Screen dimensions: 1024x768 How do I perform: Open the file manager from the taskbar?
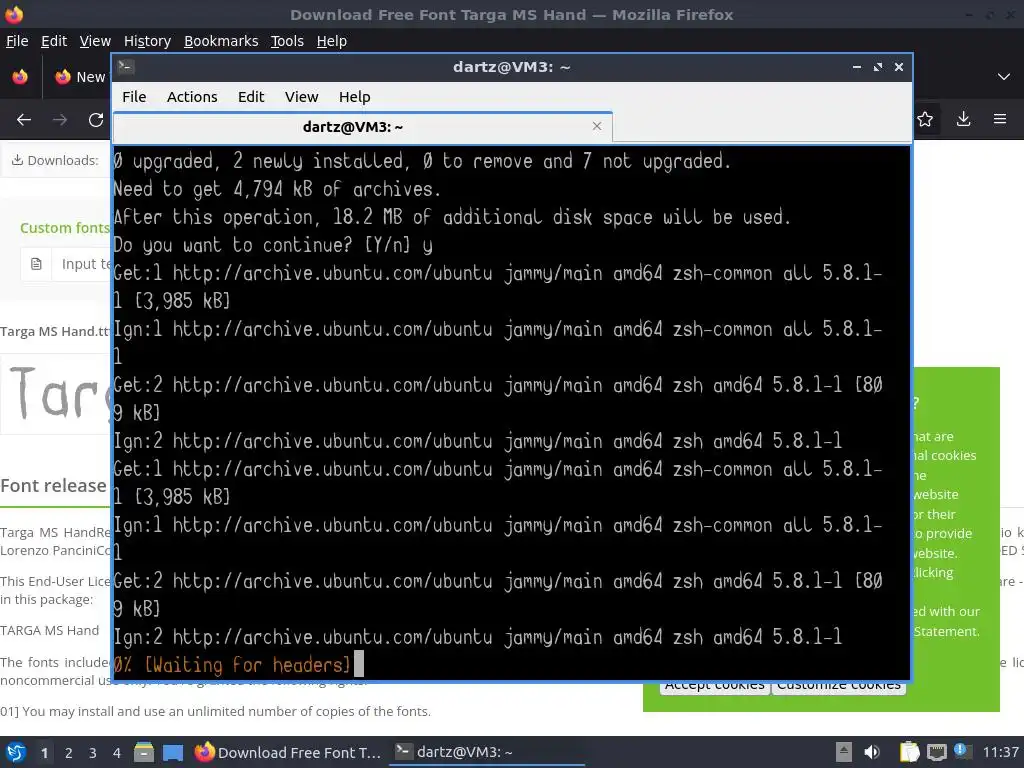144,752
